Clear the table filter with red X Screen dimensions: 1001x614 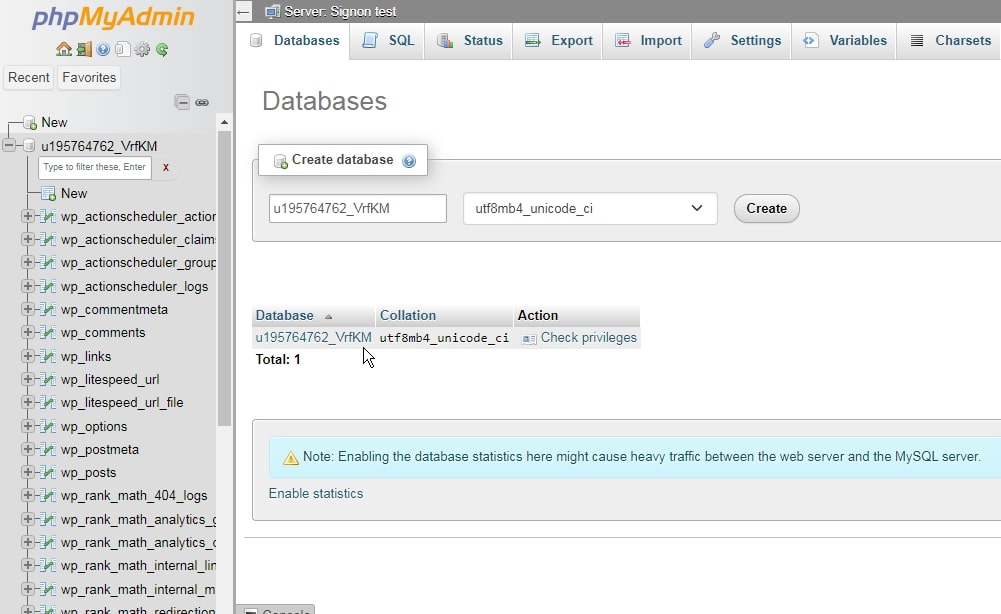[x=166, y=167]
